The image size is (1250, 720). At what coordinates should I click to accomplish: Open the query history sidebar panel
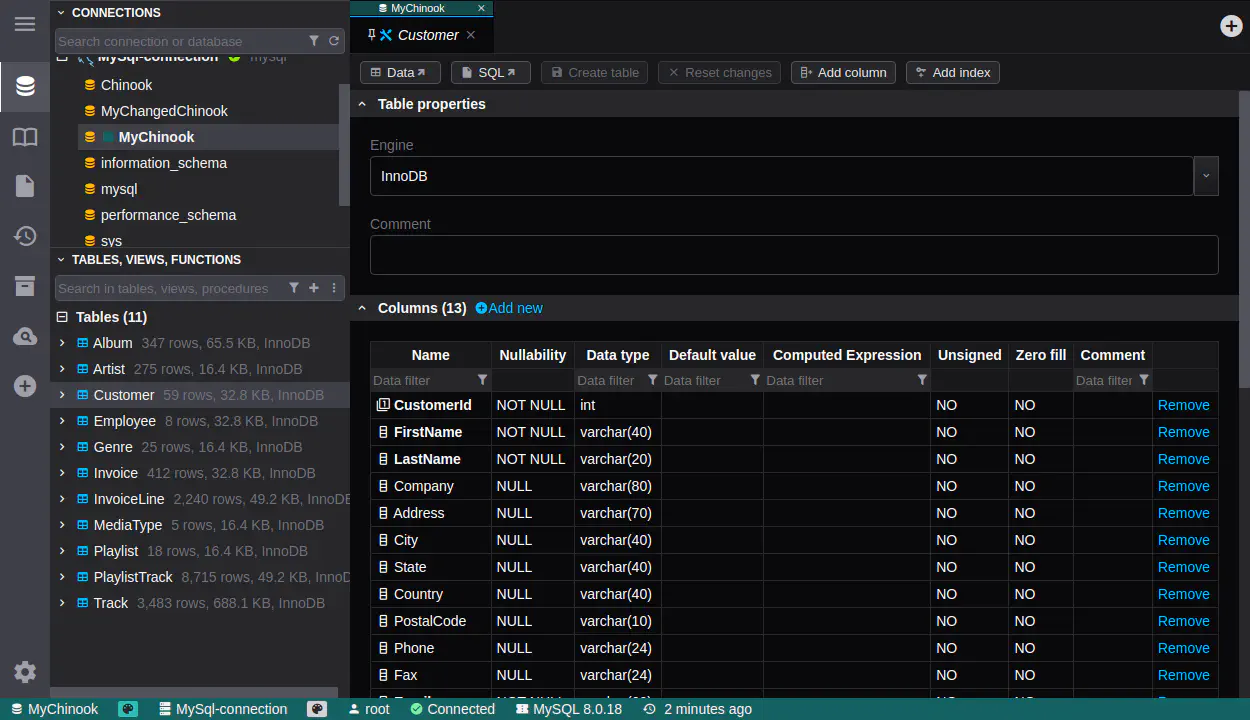25,236
